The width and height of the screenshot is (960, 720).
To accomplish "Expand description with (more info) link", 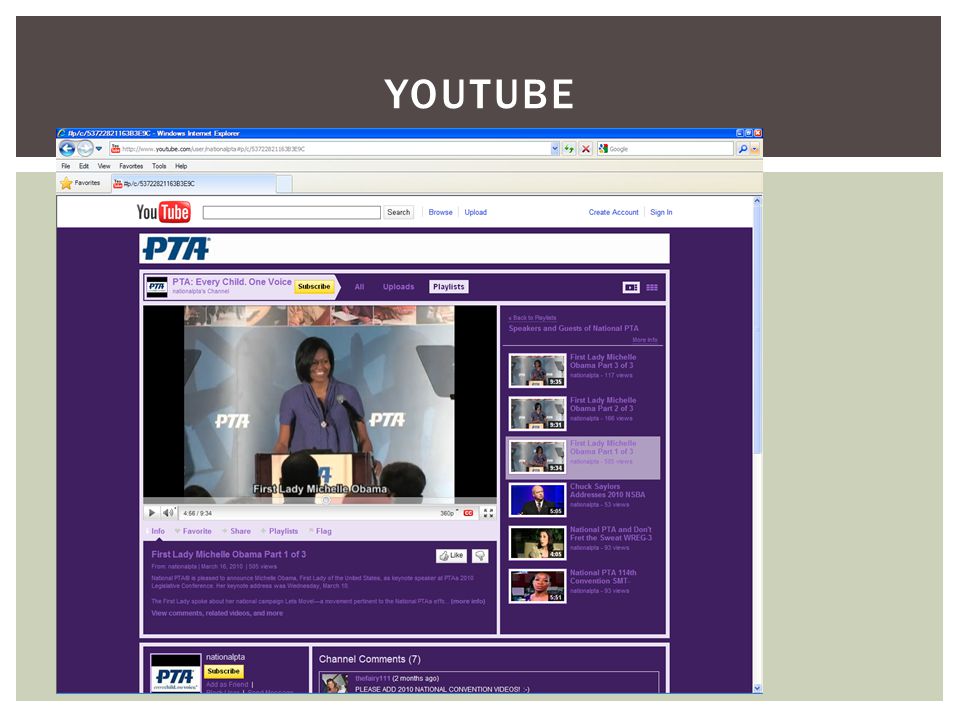I will [468, 601].
